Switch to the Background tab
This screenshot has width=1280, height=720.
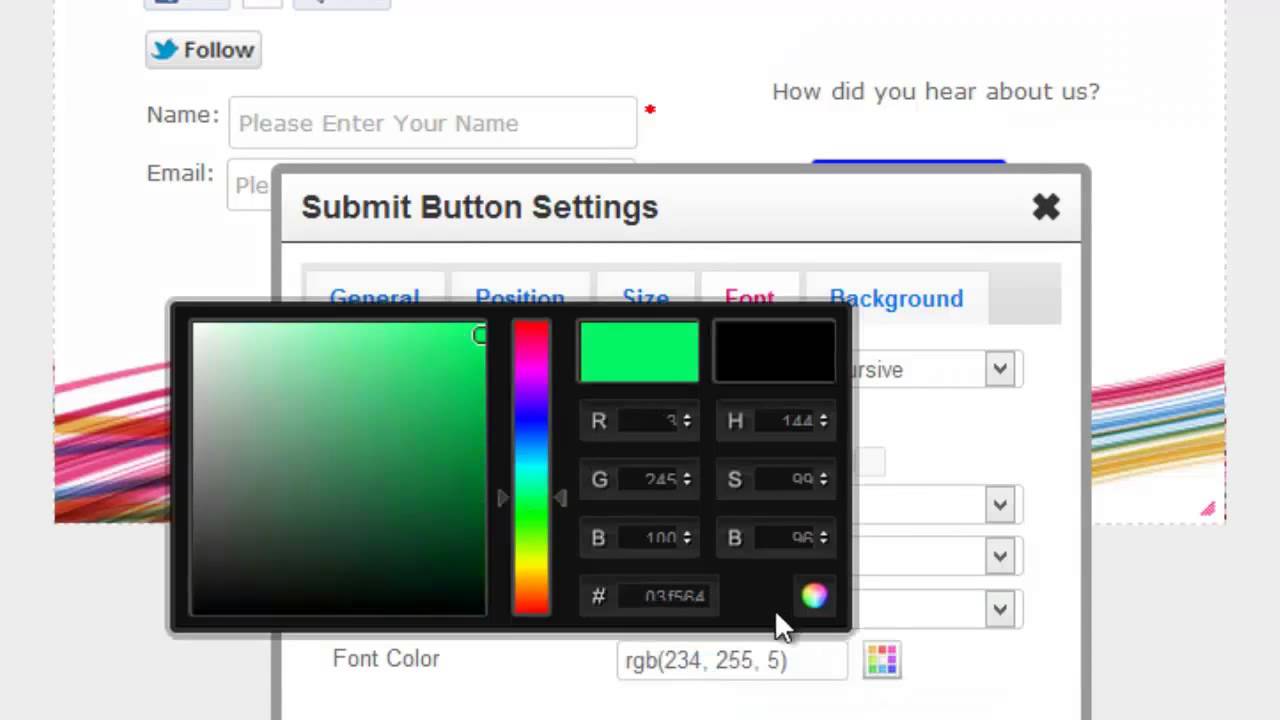click(896, 298)
